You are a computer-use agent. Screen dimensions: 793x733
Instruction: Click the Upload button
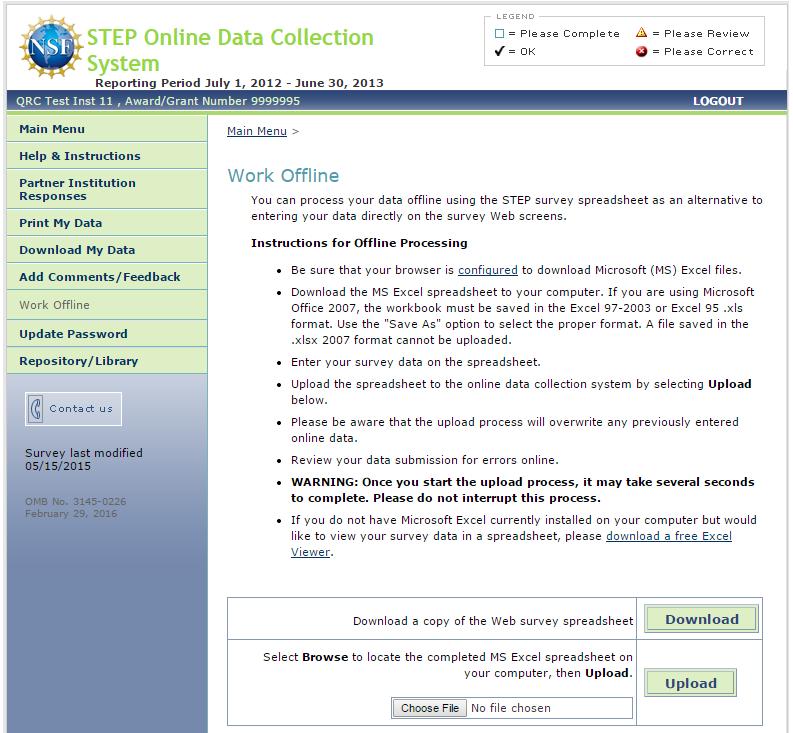pos(690,683)
